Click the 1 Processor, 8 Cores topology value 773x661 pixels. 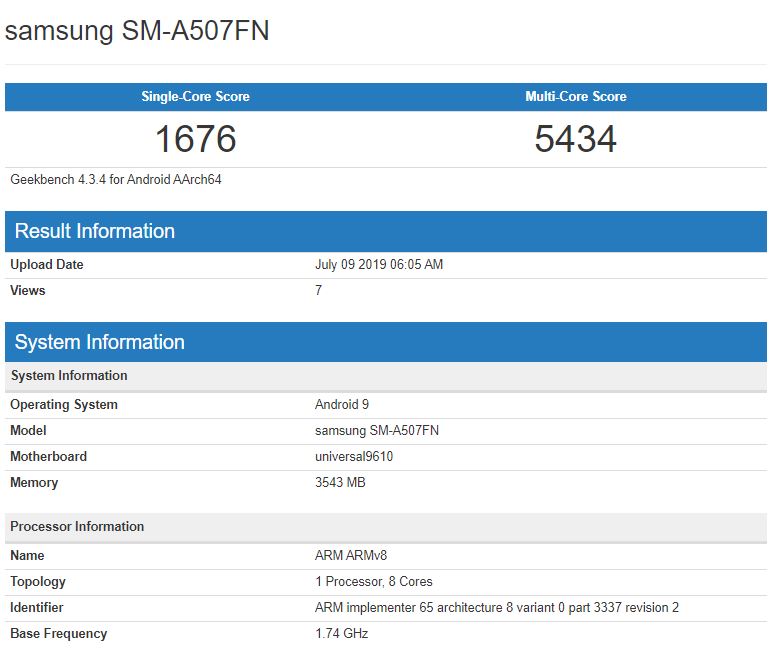click(x=374, y=582)
